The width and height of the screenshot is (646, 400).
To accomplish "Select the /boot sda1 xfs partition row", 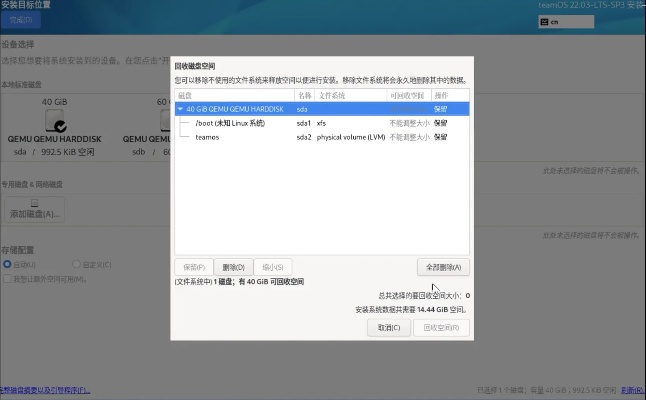I will (322, 123).
